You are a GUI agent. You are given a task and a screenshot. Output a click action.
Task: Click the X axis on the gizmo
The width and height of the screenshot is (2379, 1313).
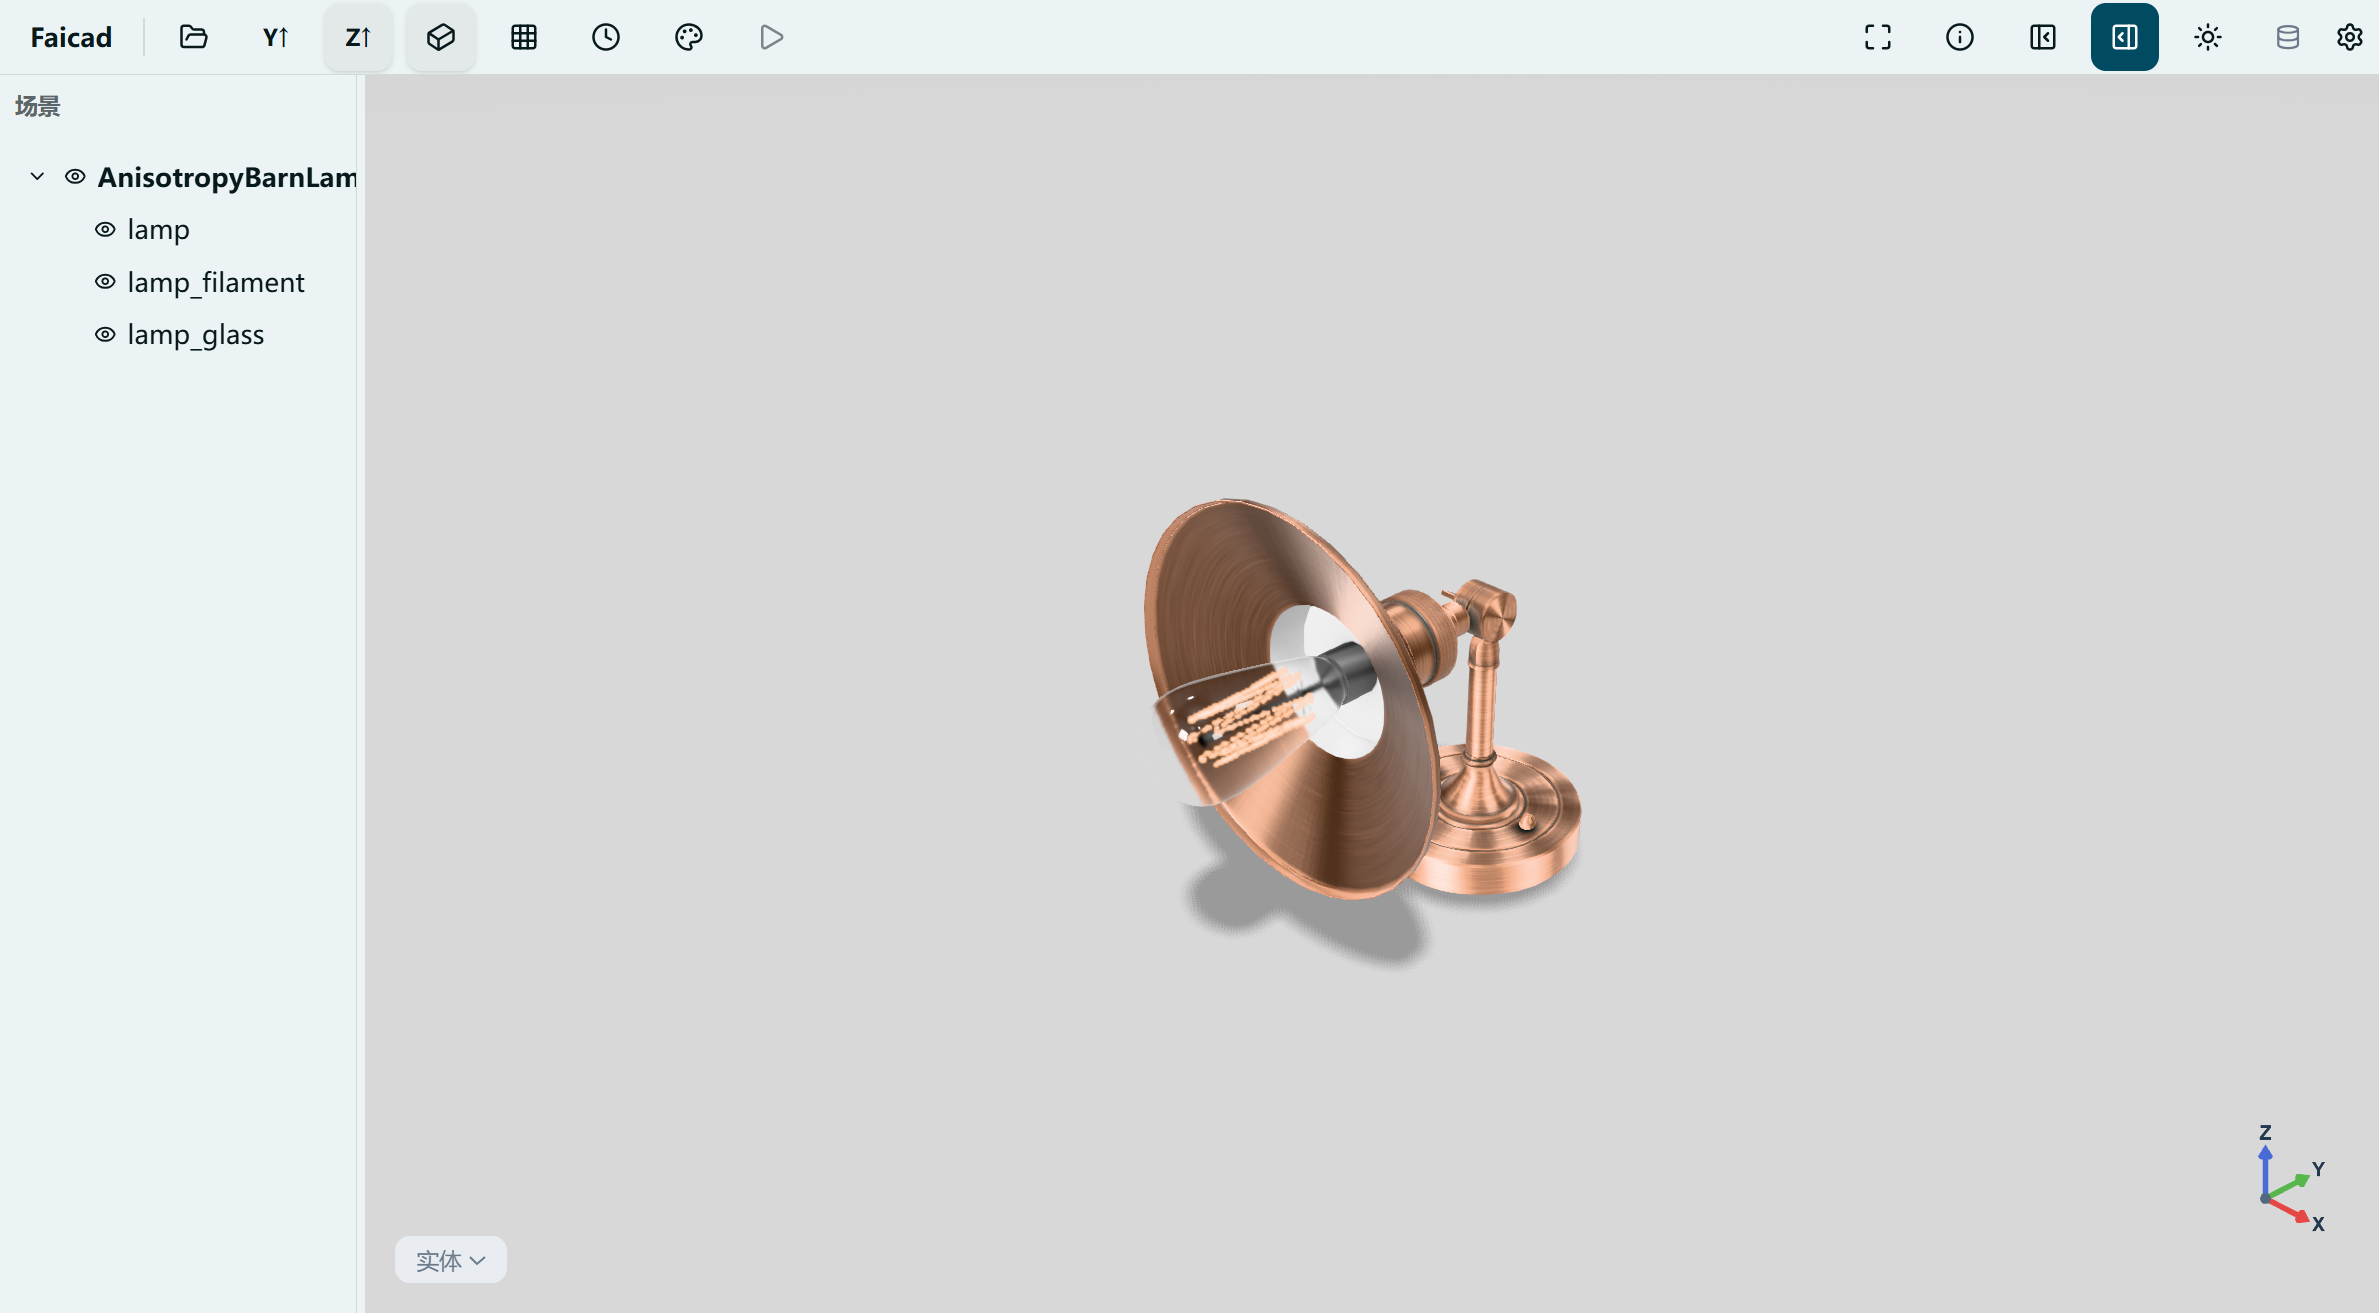pyautogui.click(x=2318, y=1224)
